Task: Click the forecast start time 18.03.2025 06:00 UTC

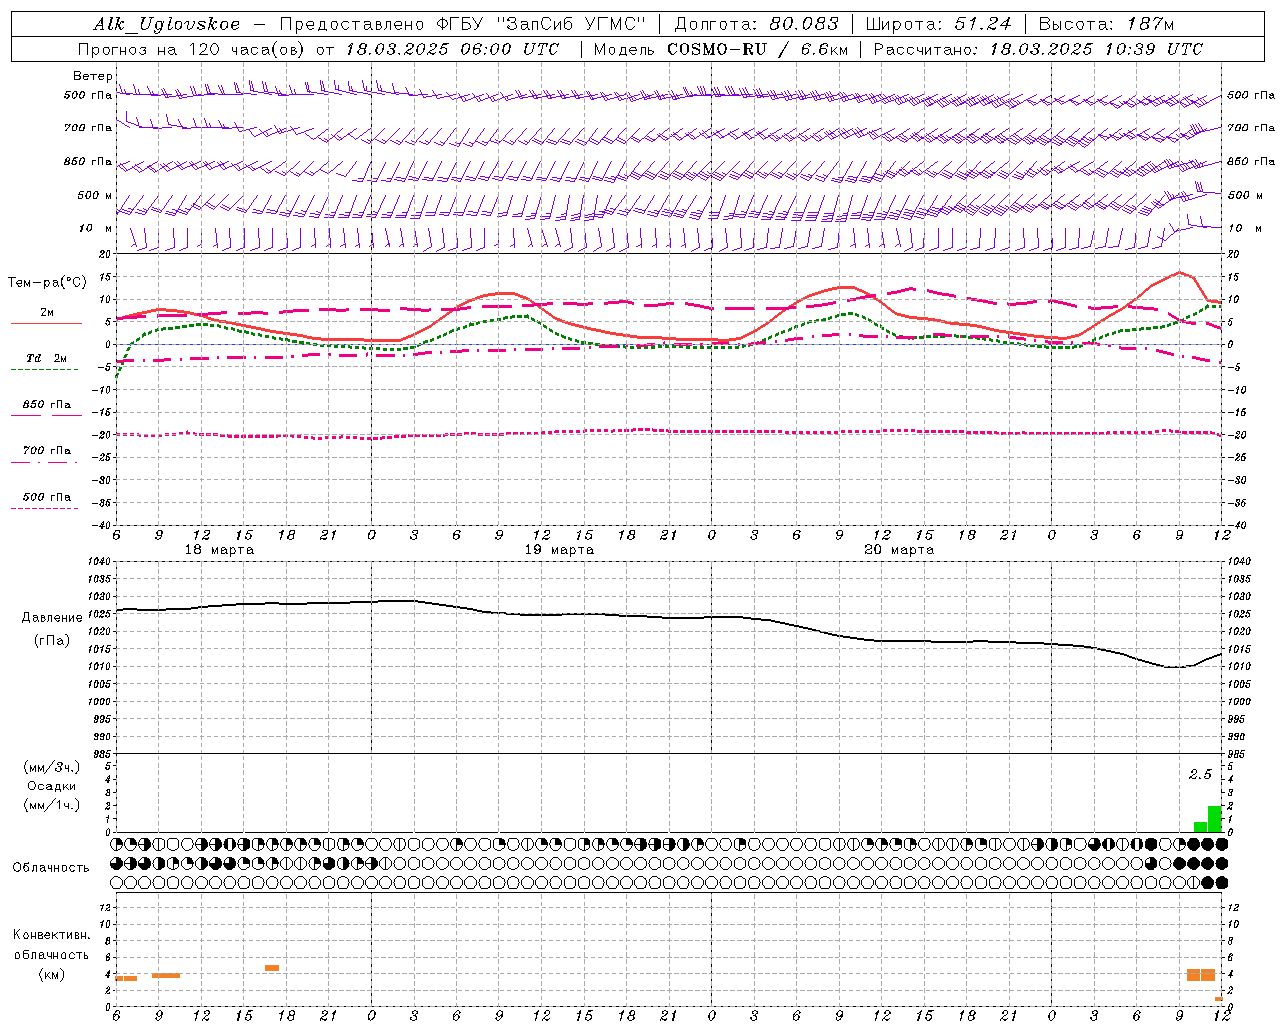Action: coord(452,49)
